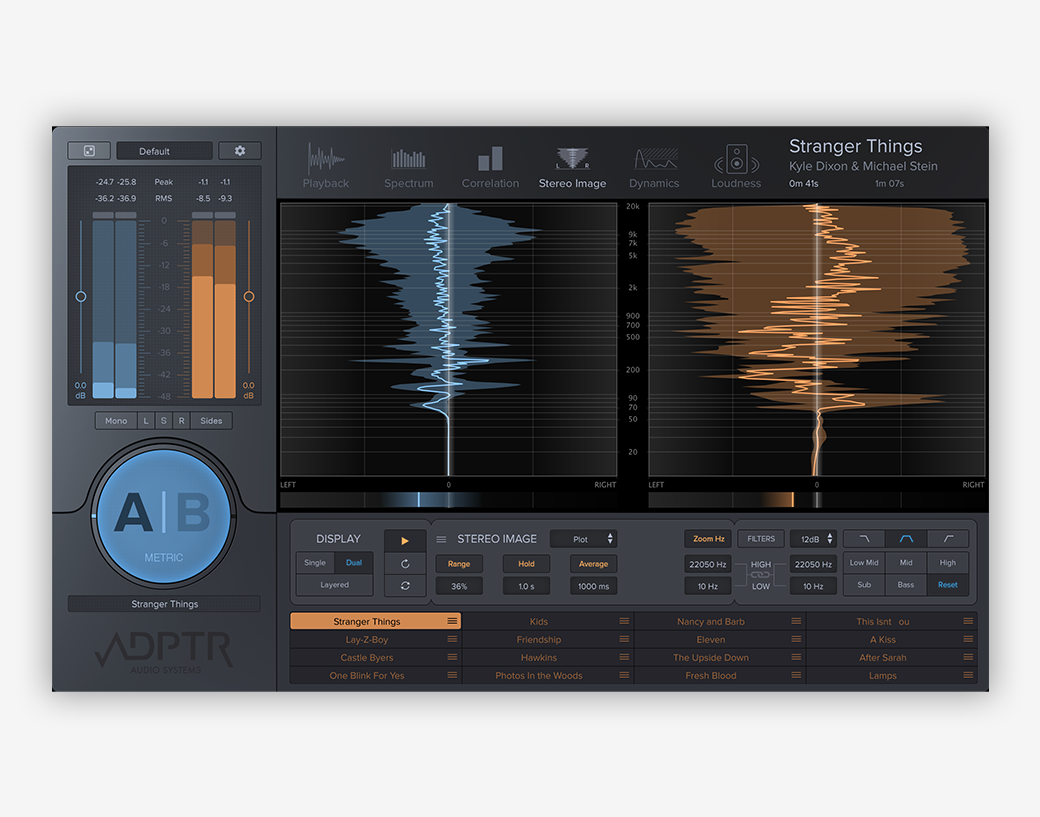
Task: Click the Average button
Action: (x=593, y=564)
